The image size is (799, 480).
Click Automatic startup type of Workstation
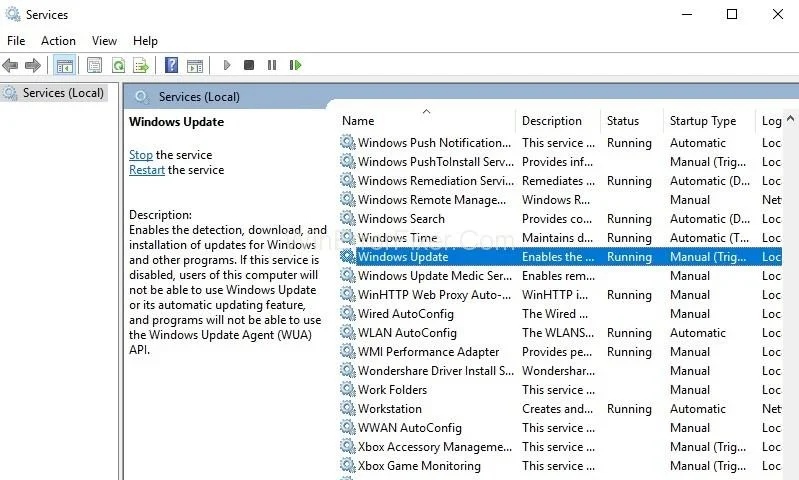click(698, 409)
